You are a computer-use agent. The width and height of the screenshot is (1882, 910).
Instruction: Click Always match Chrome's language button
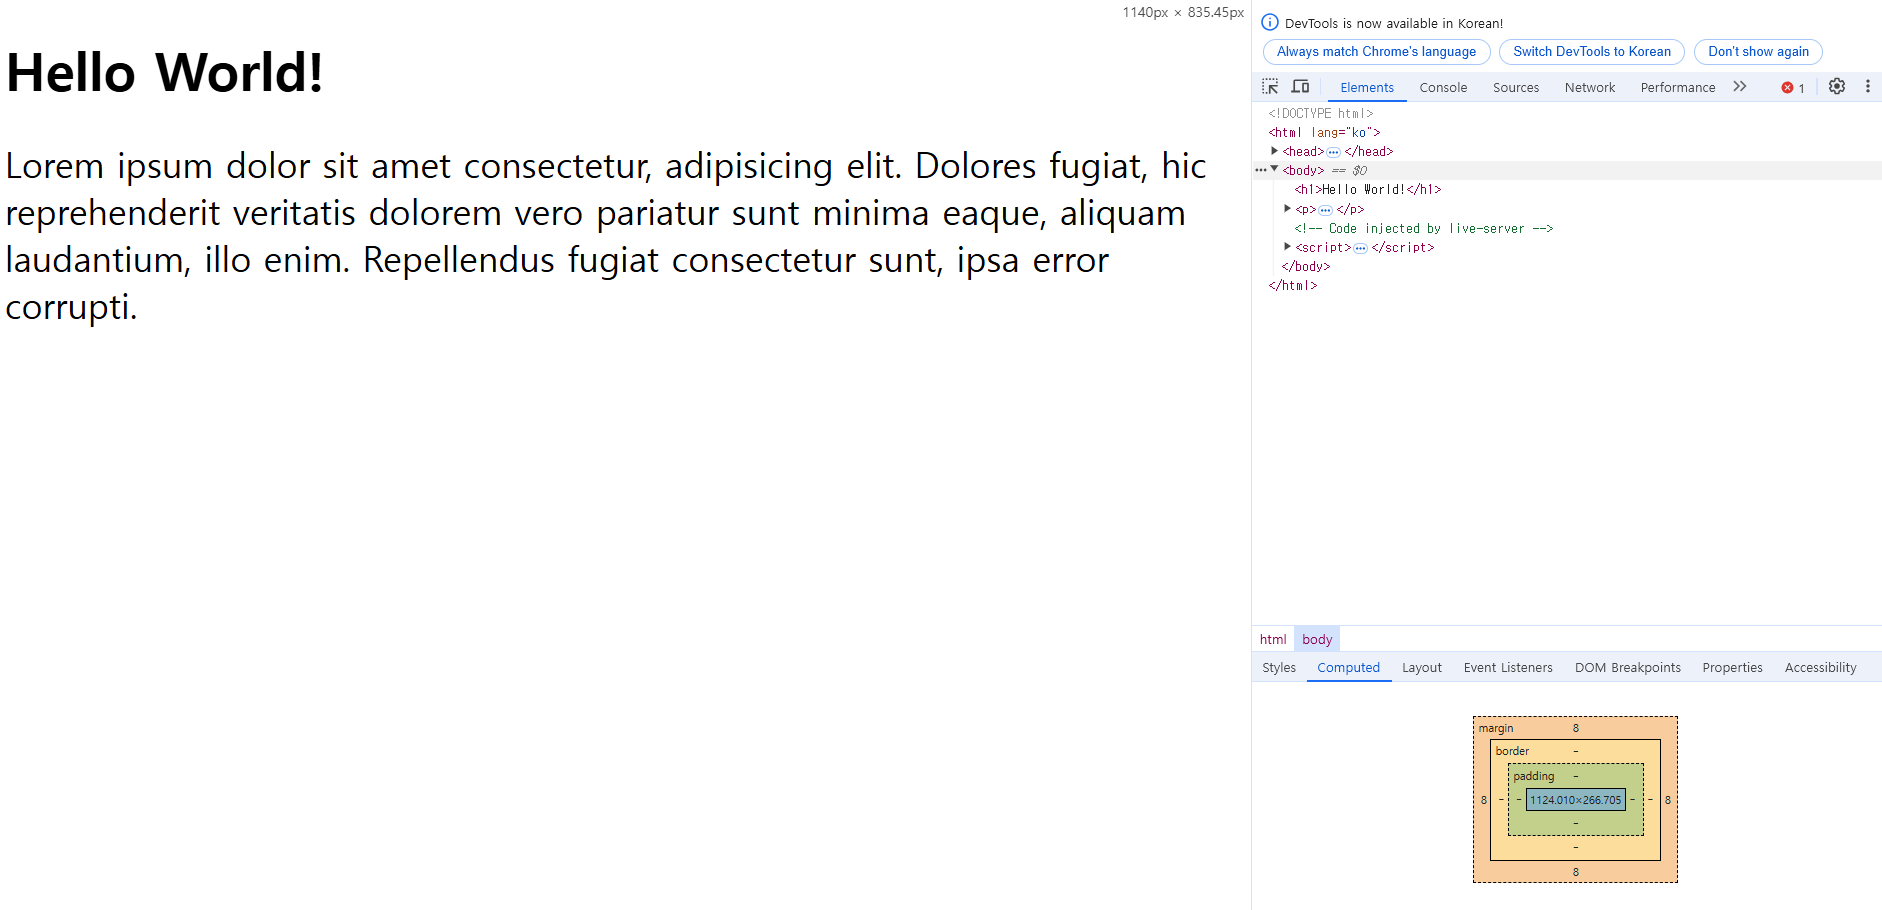[1376, 52]
